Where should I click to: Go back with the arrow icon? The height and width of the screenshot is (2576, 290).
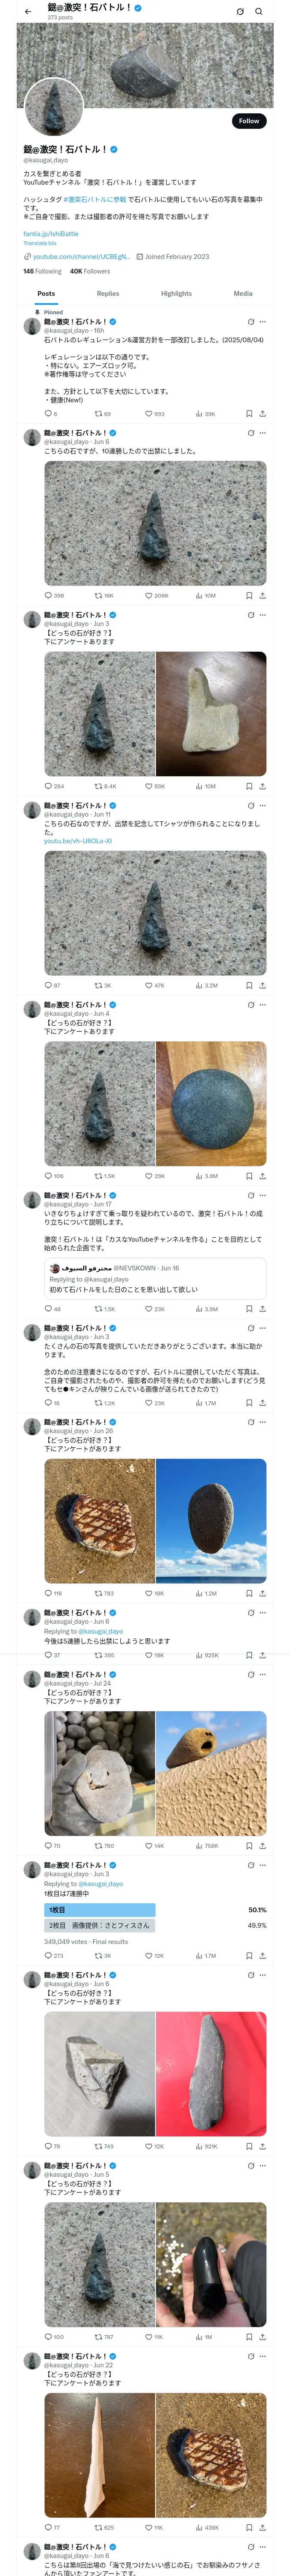point(28,12)
